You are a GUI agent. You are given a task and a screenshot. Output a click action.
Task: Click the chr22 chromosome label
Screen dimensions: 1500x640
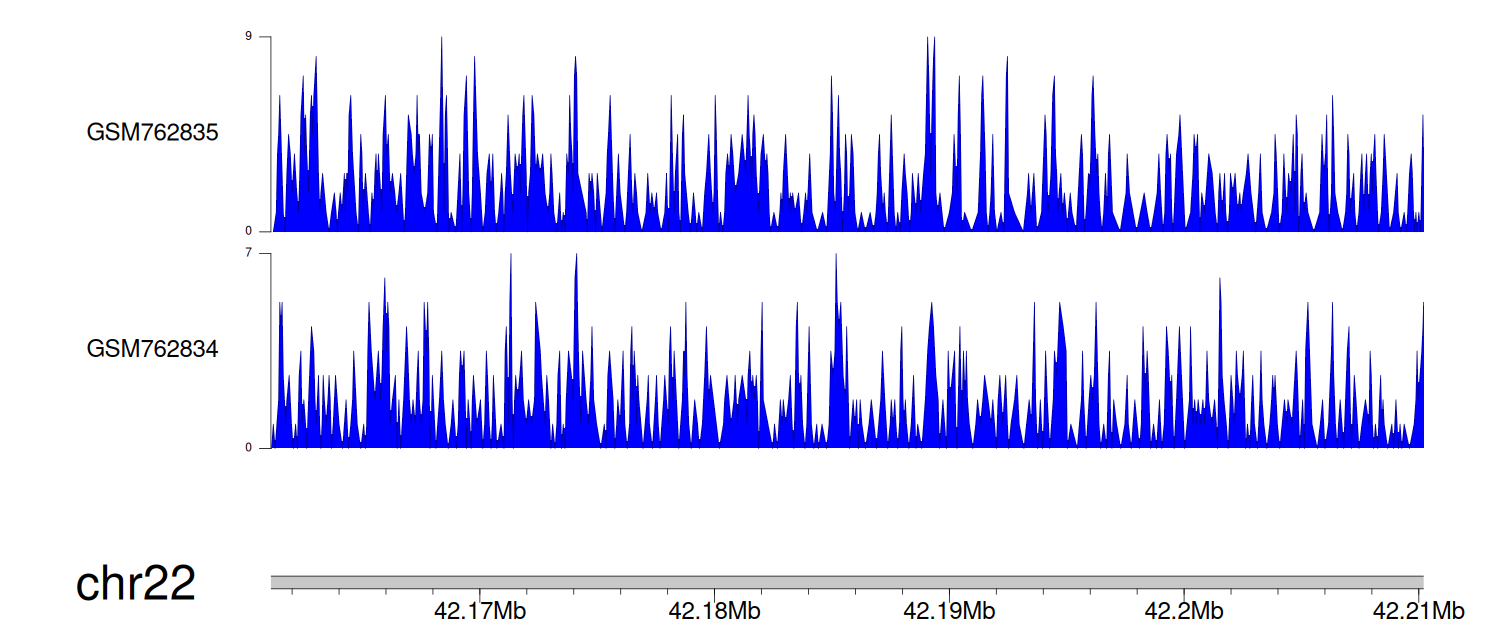pos(135,584)
